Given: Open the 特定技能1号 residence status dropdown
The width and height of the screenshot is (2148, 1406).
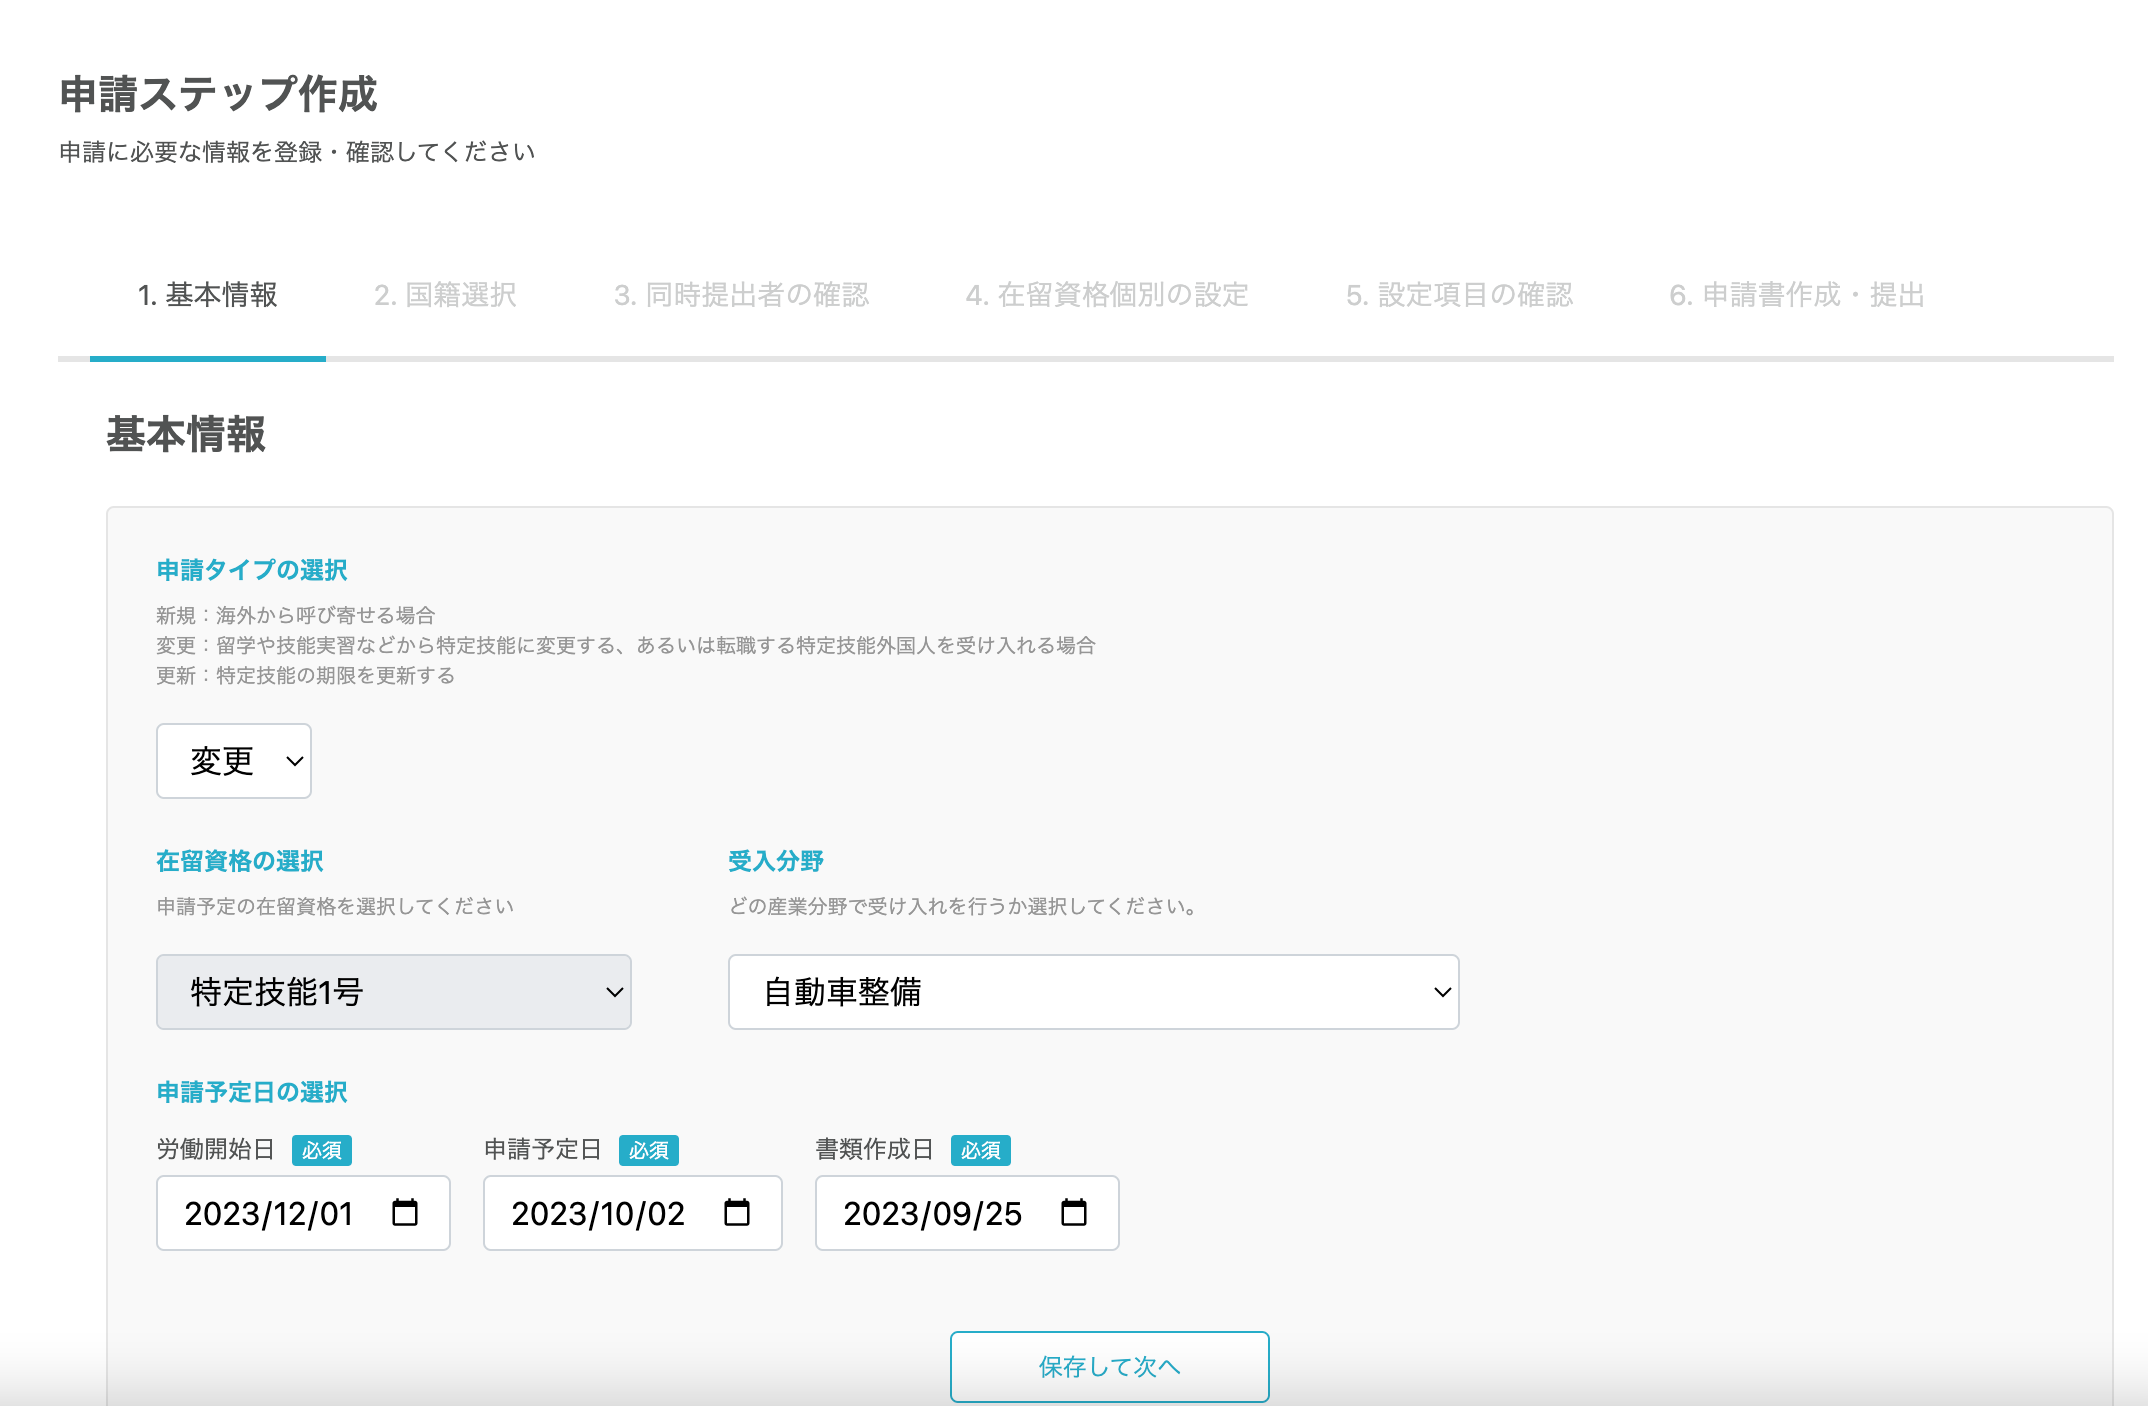Looking at the screenshot, I should tap(394, 992).
